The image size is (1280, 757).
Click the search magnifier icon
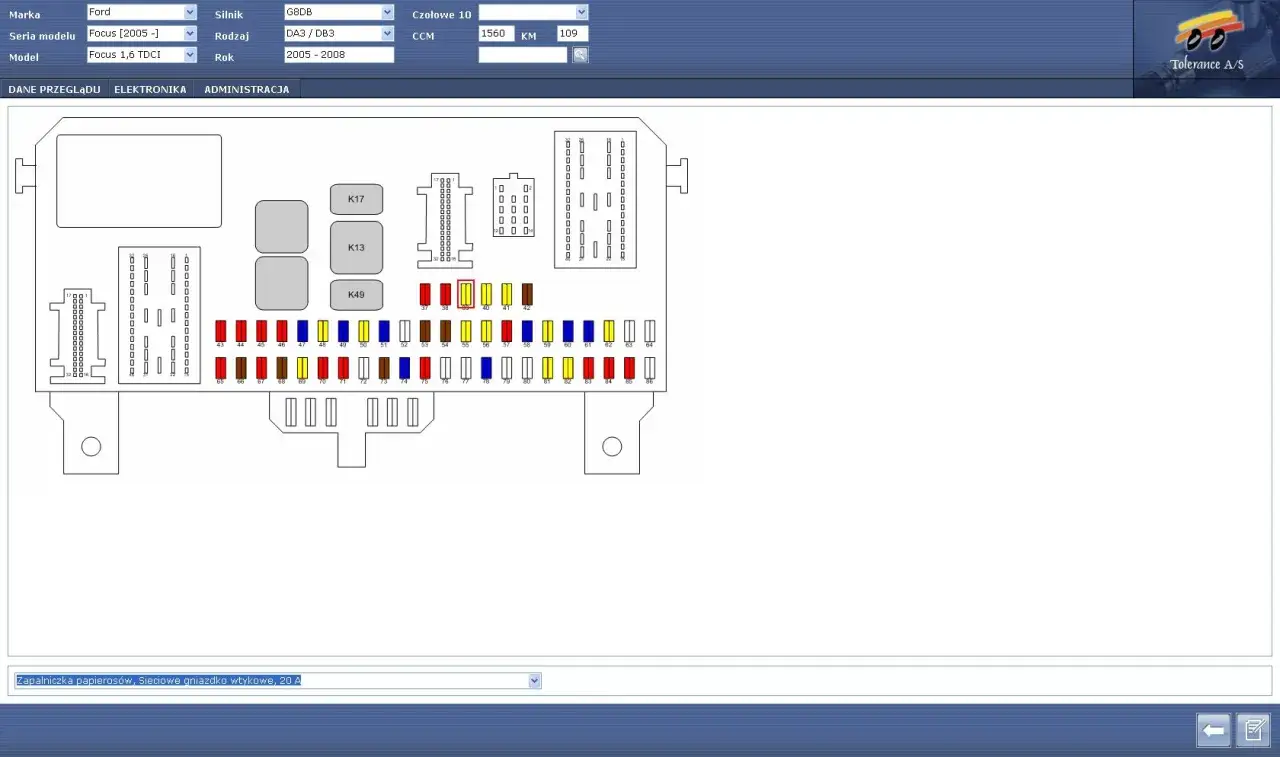(x=580, y=55)
